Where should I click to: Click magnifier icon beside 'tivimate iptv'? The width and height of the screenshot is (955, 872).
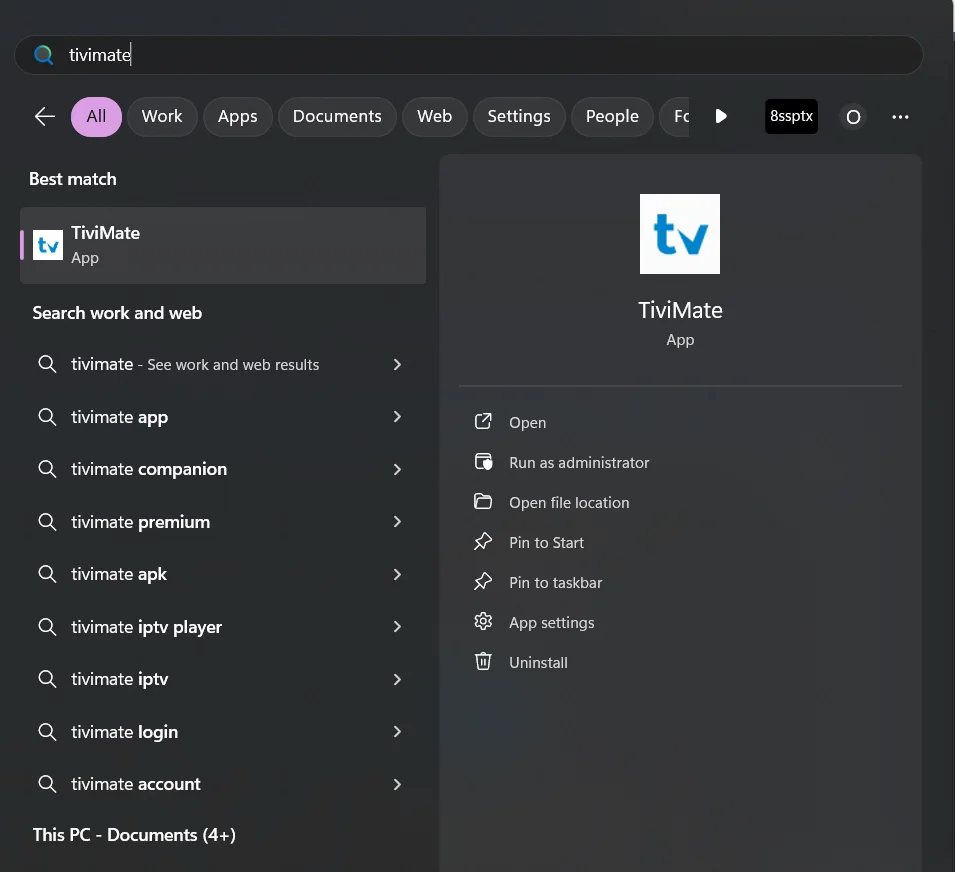click(47, 678)
